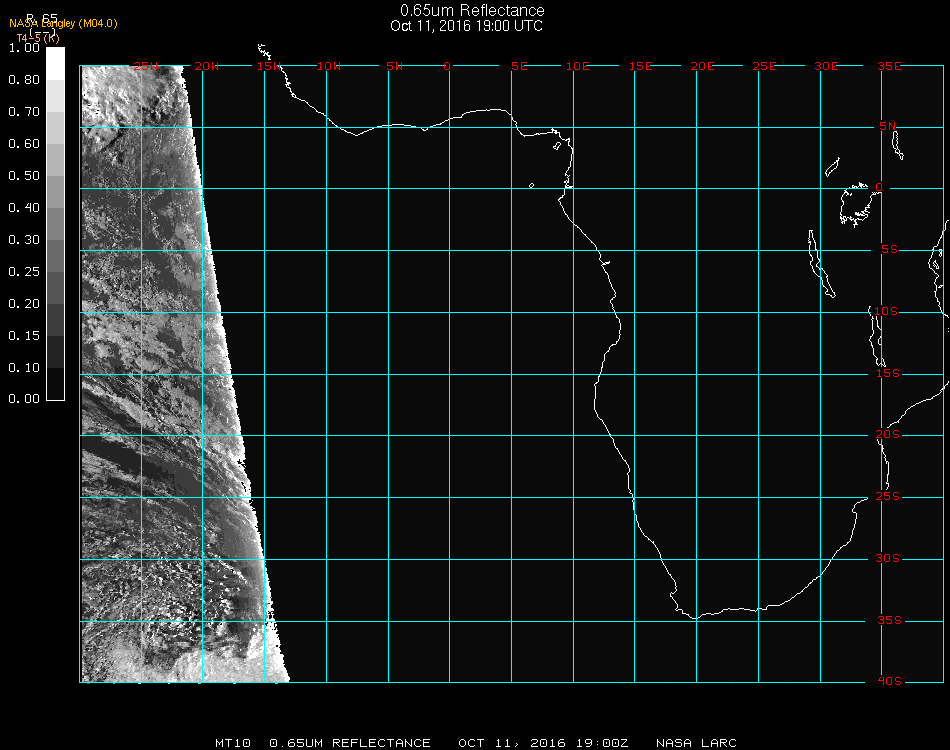Click the 20W longitude label

point(207,66)
